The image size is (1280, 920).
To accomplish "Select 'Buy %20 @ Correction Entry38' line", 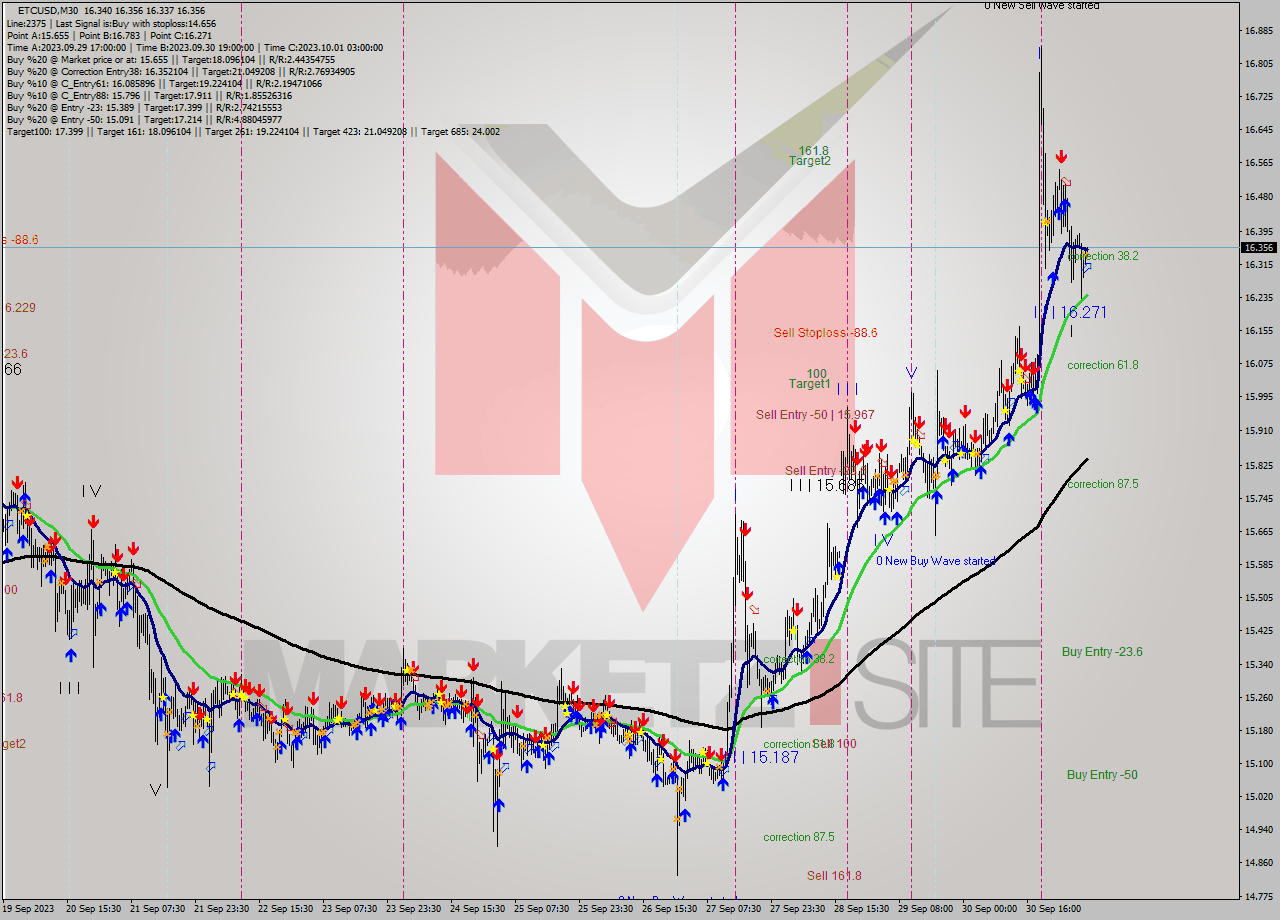I will click(180, 71).
